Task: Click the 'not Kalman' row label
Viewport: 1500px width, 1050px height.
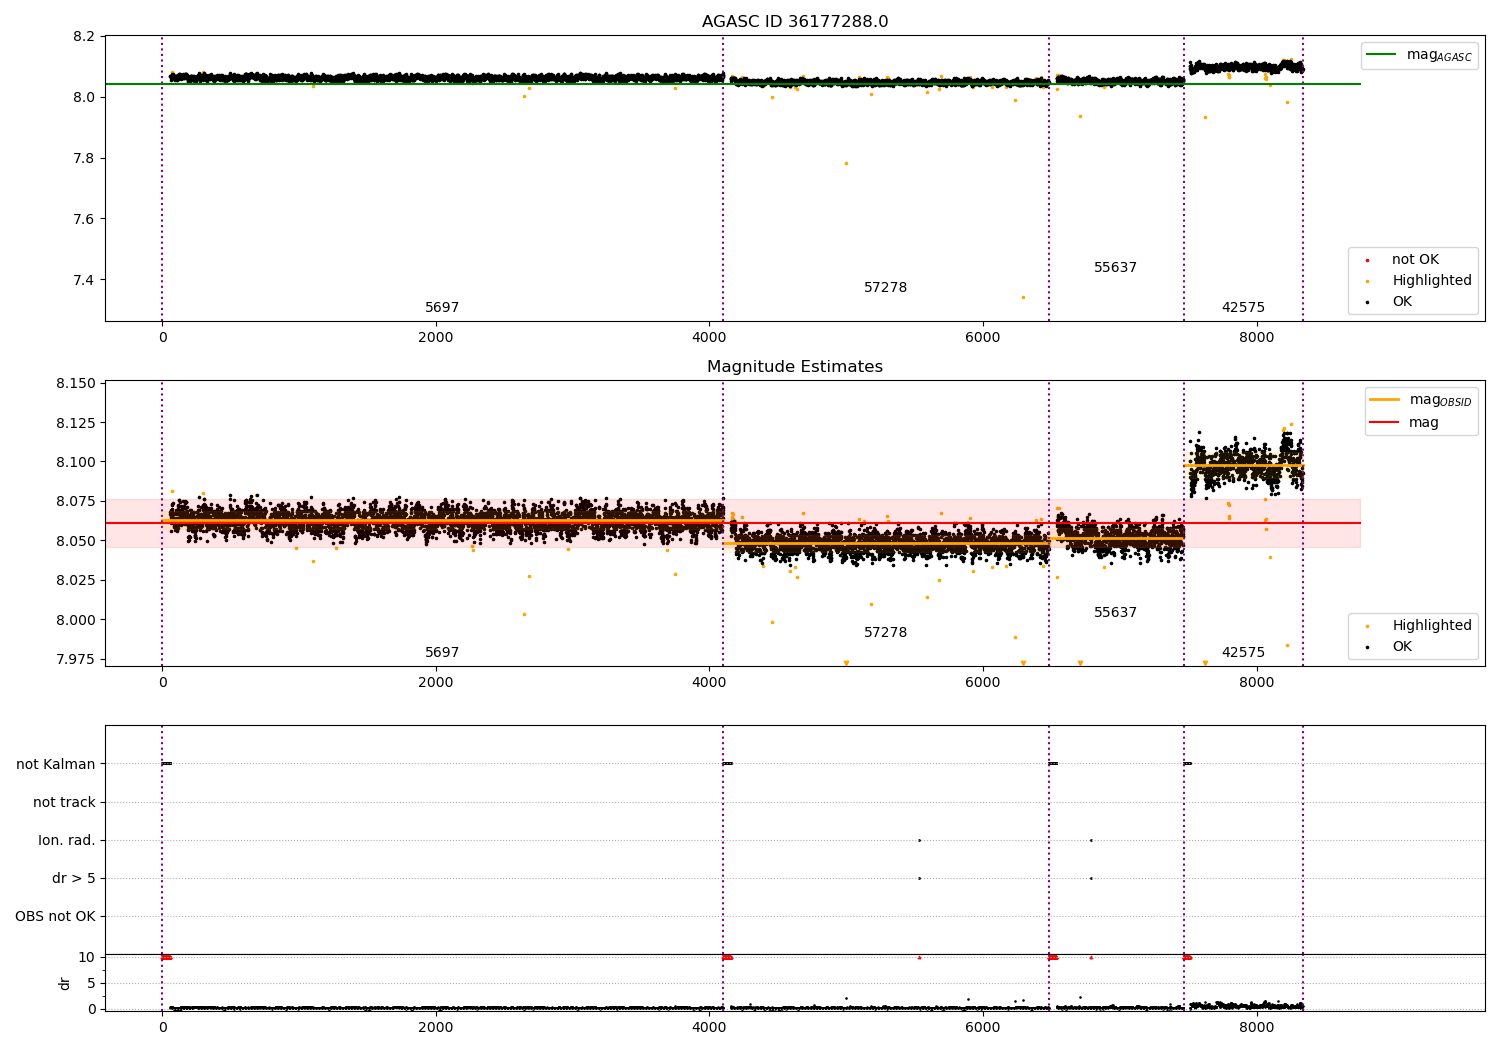Action: click(x=56, y=765)
